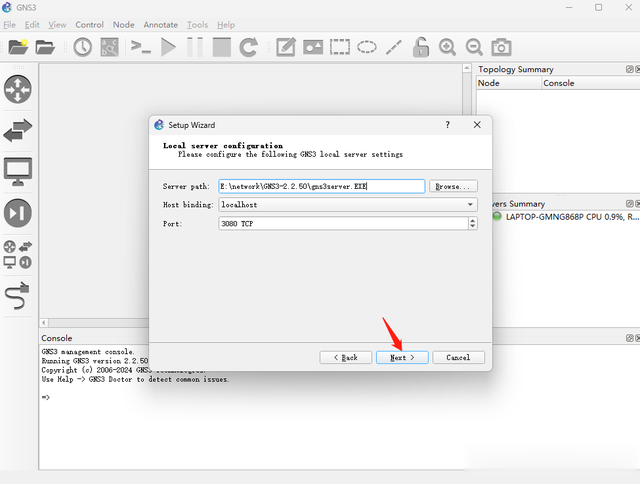This screenshot has width=640, height=484.
Task: Browse all devices sidebar icon
Action: (x=18, y=254)
